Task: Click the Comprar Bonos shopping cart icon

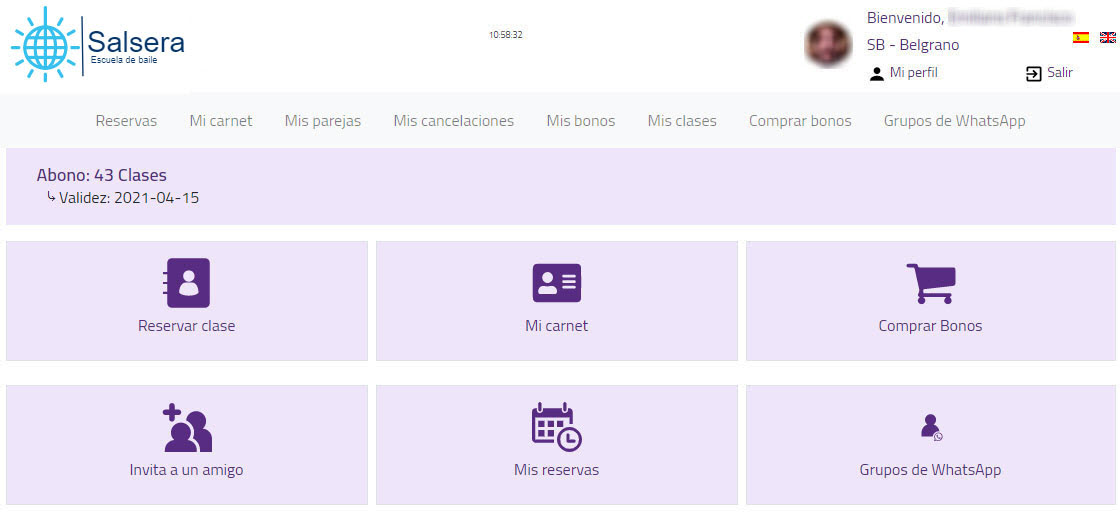Action: tap(930, 283)
